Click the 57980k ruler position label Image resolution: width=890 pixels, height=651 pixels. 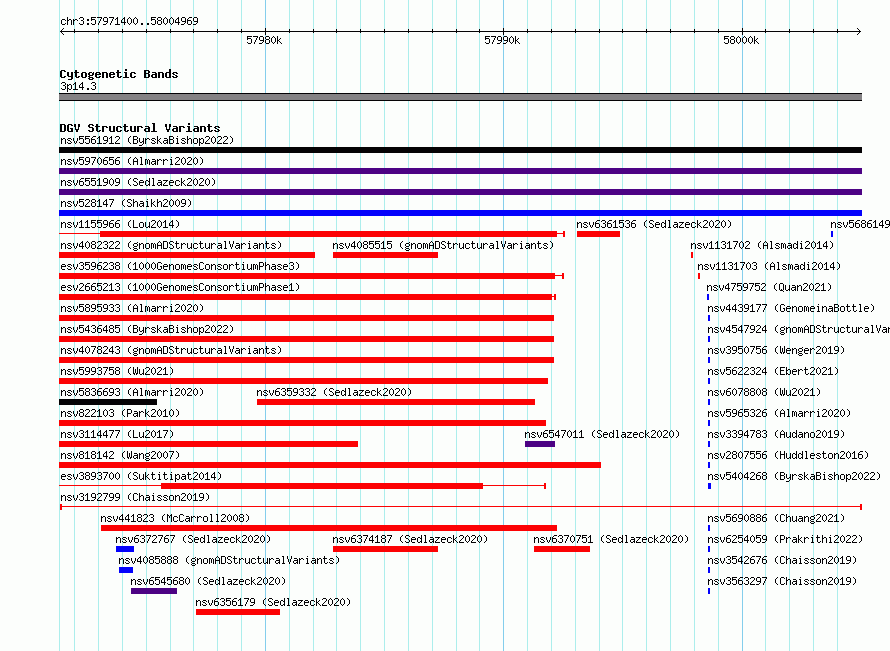(x=264, y=40)
